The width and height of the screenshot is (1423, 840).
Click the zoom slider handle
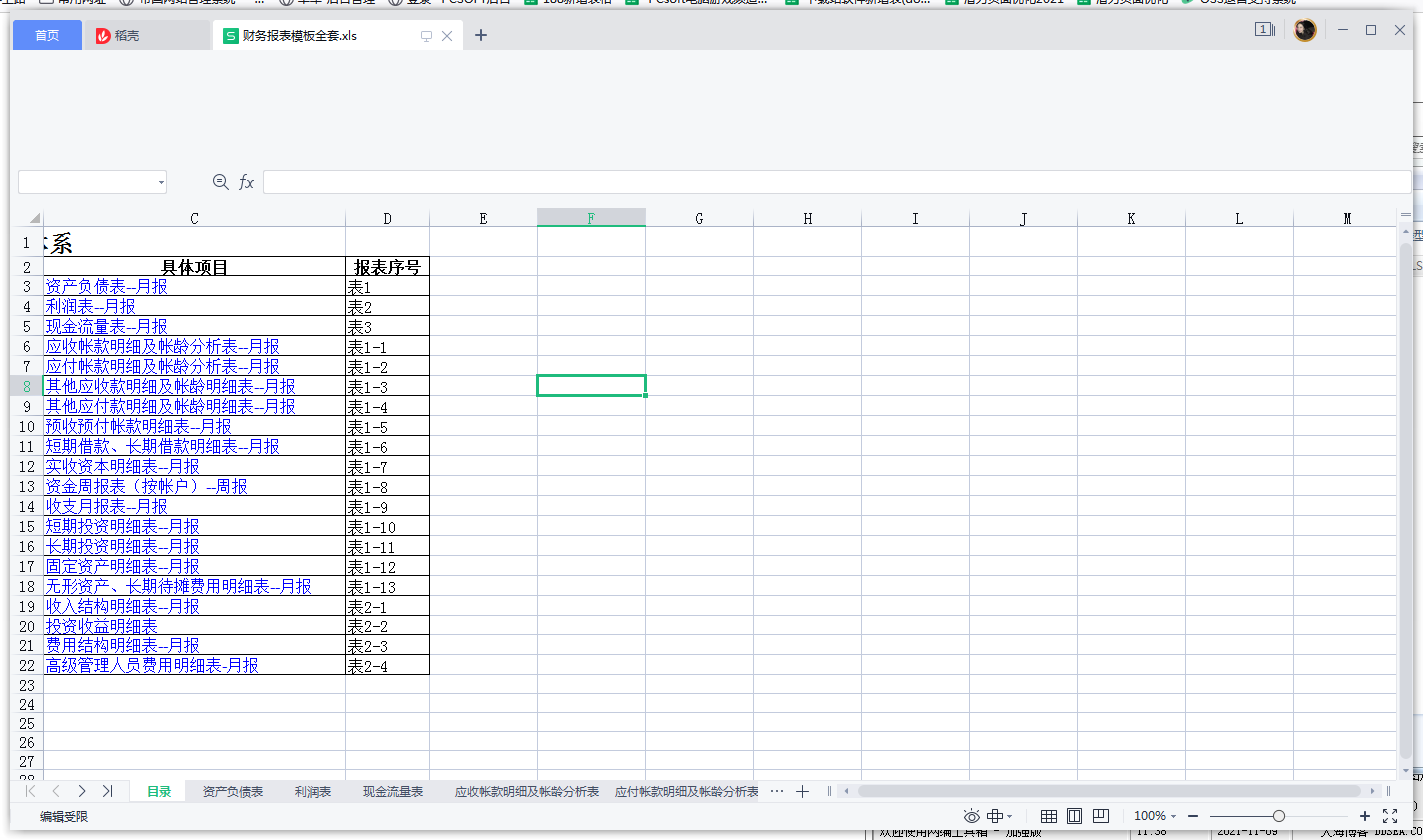[x=1278, y=816]
